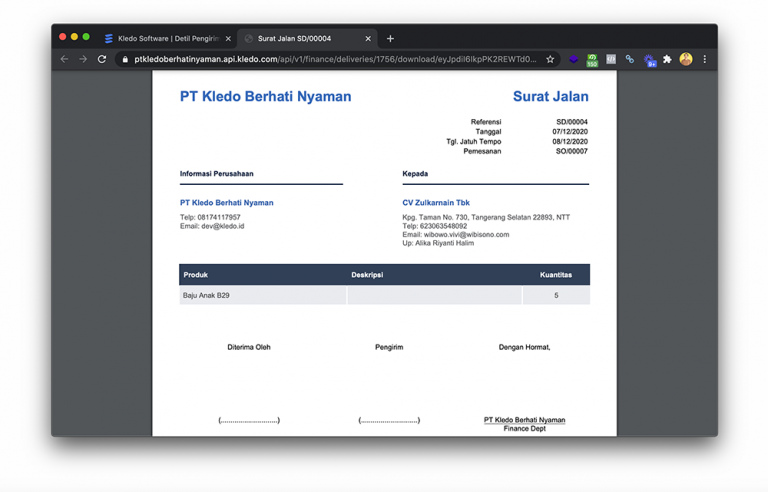Open the purple cube extension icon
This screenshot has height=492, width=768.
click(574, 59)
